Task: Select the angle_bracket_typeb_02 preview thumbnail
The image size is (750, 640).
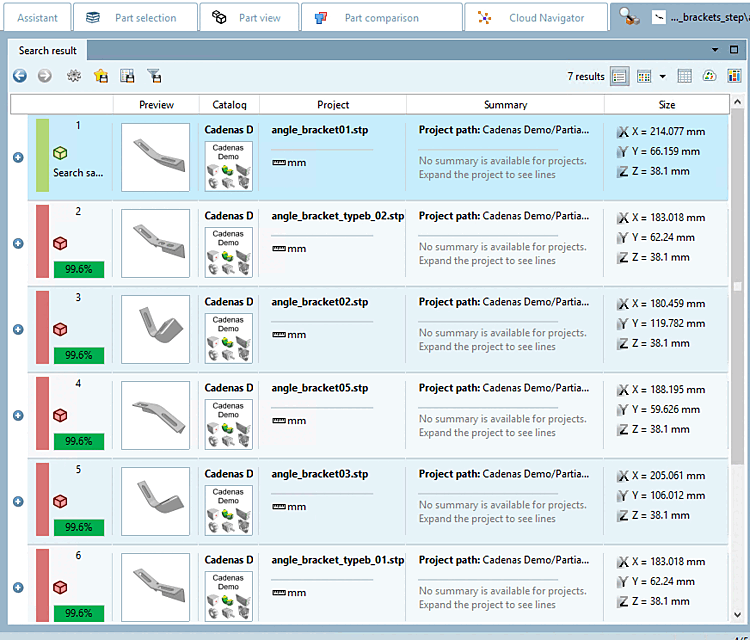Action: 155,243
